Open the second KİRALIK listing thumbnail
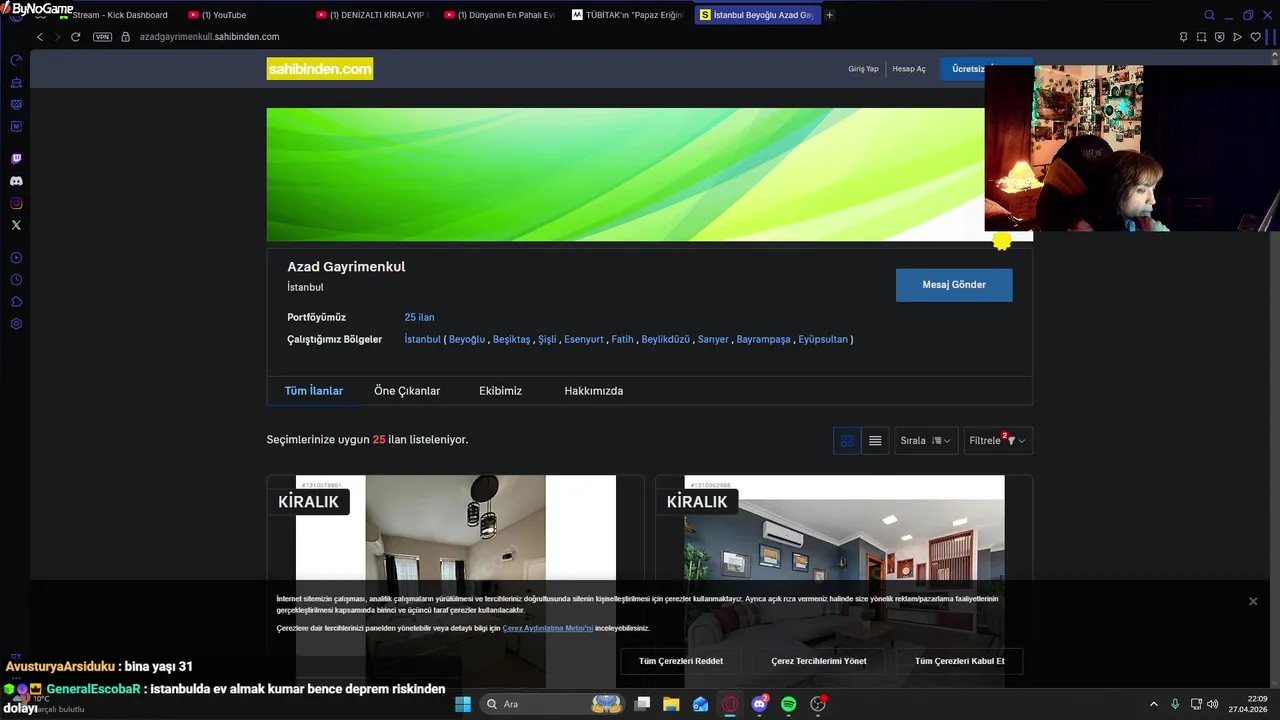The height and width of the screenshot is (720, 1280). click(844, 580)
